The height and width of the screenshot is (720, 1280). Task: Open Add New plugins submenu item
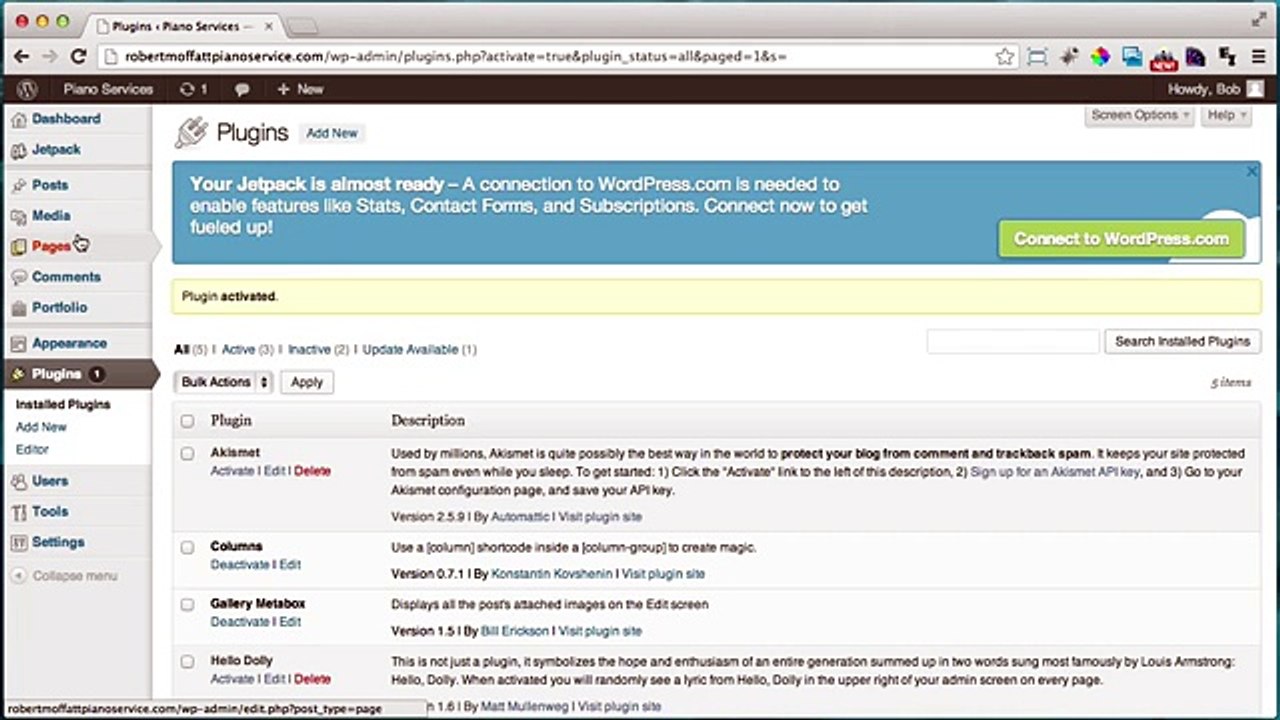[x=41, y=427]
